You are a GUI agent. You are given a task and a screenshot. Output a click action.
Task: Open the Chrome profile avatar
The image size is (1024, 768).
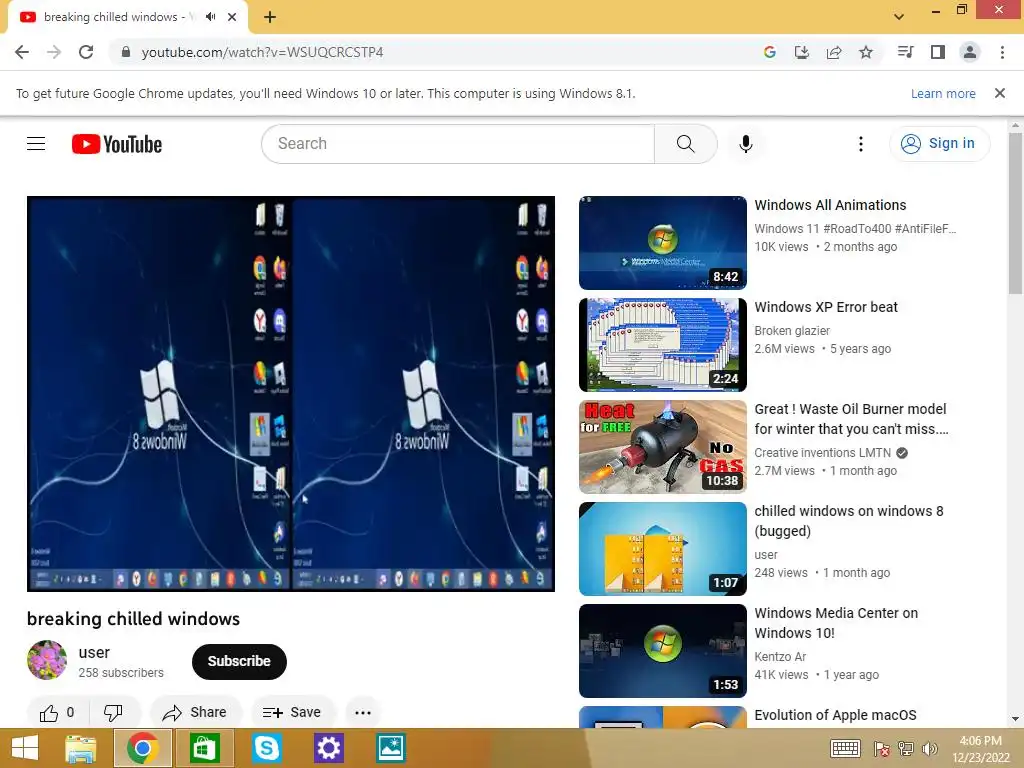pos(969,52)
